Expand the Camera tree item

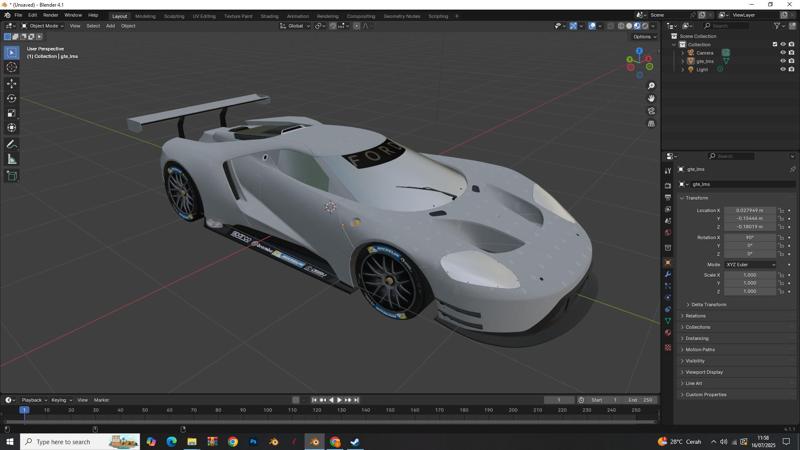pyautogui.click(x=683, y=53)
